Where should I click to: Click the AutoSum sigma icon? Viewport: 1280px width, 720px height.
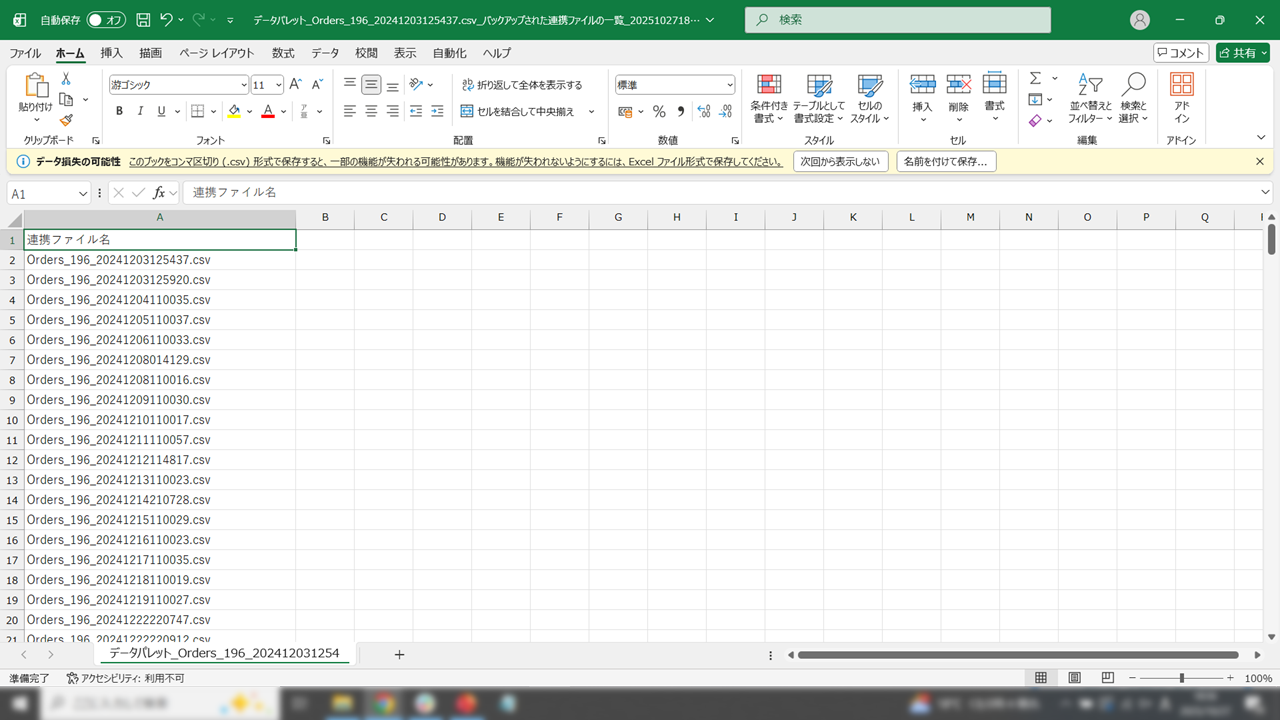pyautogui.click(x=1035, y=78)
